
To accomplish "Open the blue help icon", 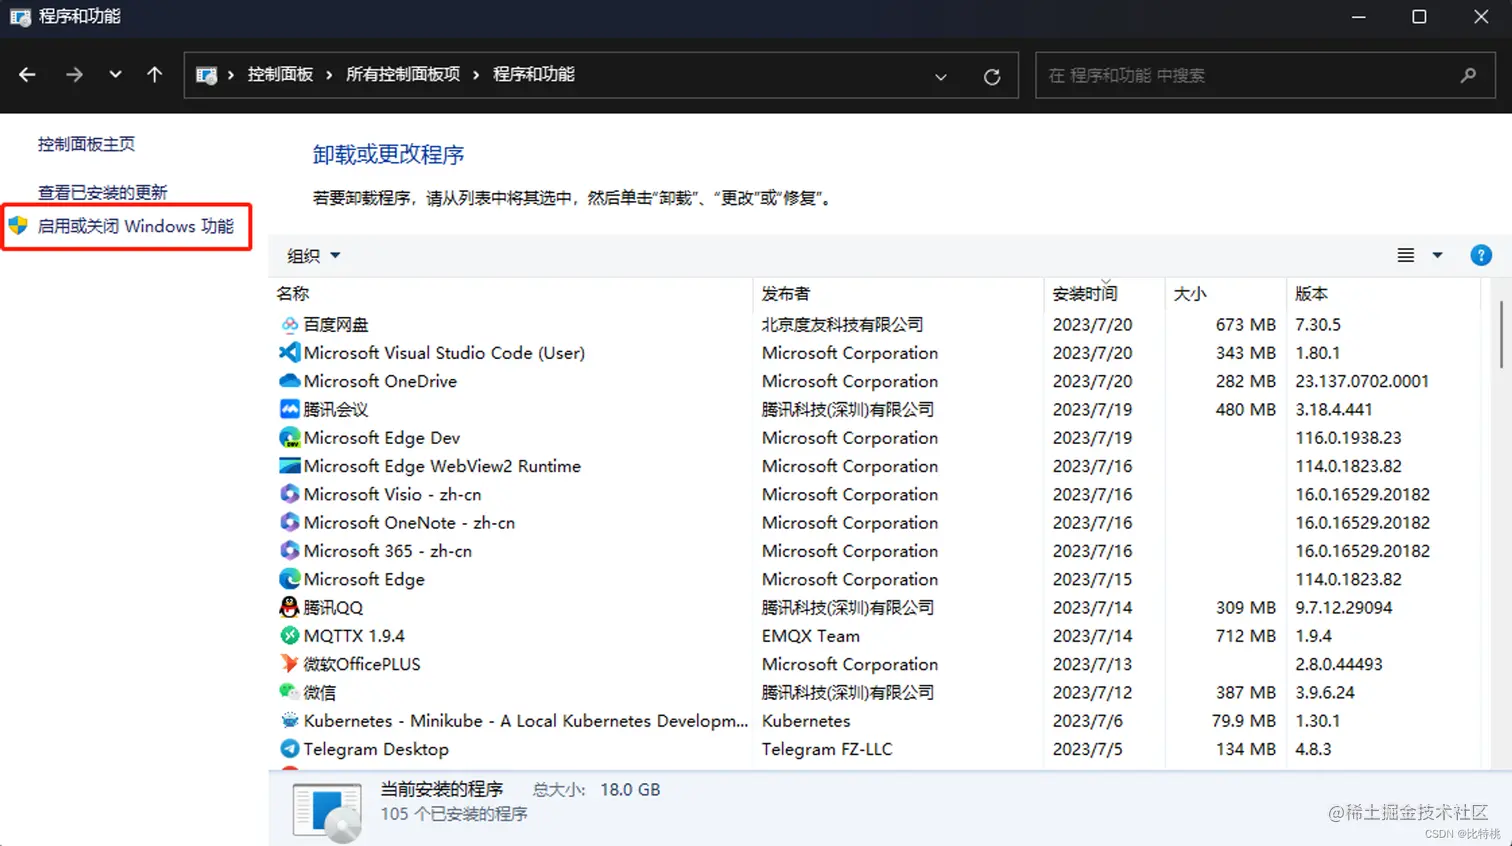I will (x=1481, y=255).
